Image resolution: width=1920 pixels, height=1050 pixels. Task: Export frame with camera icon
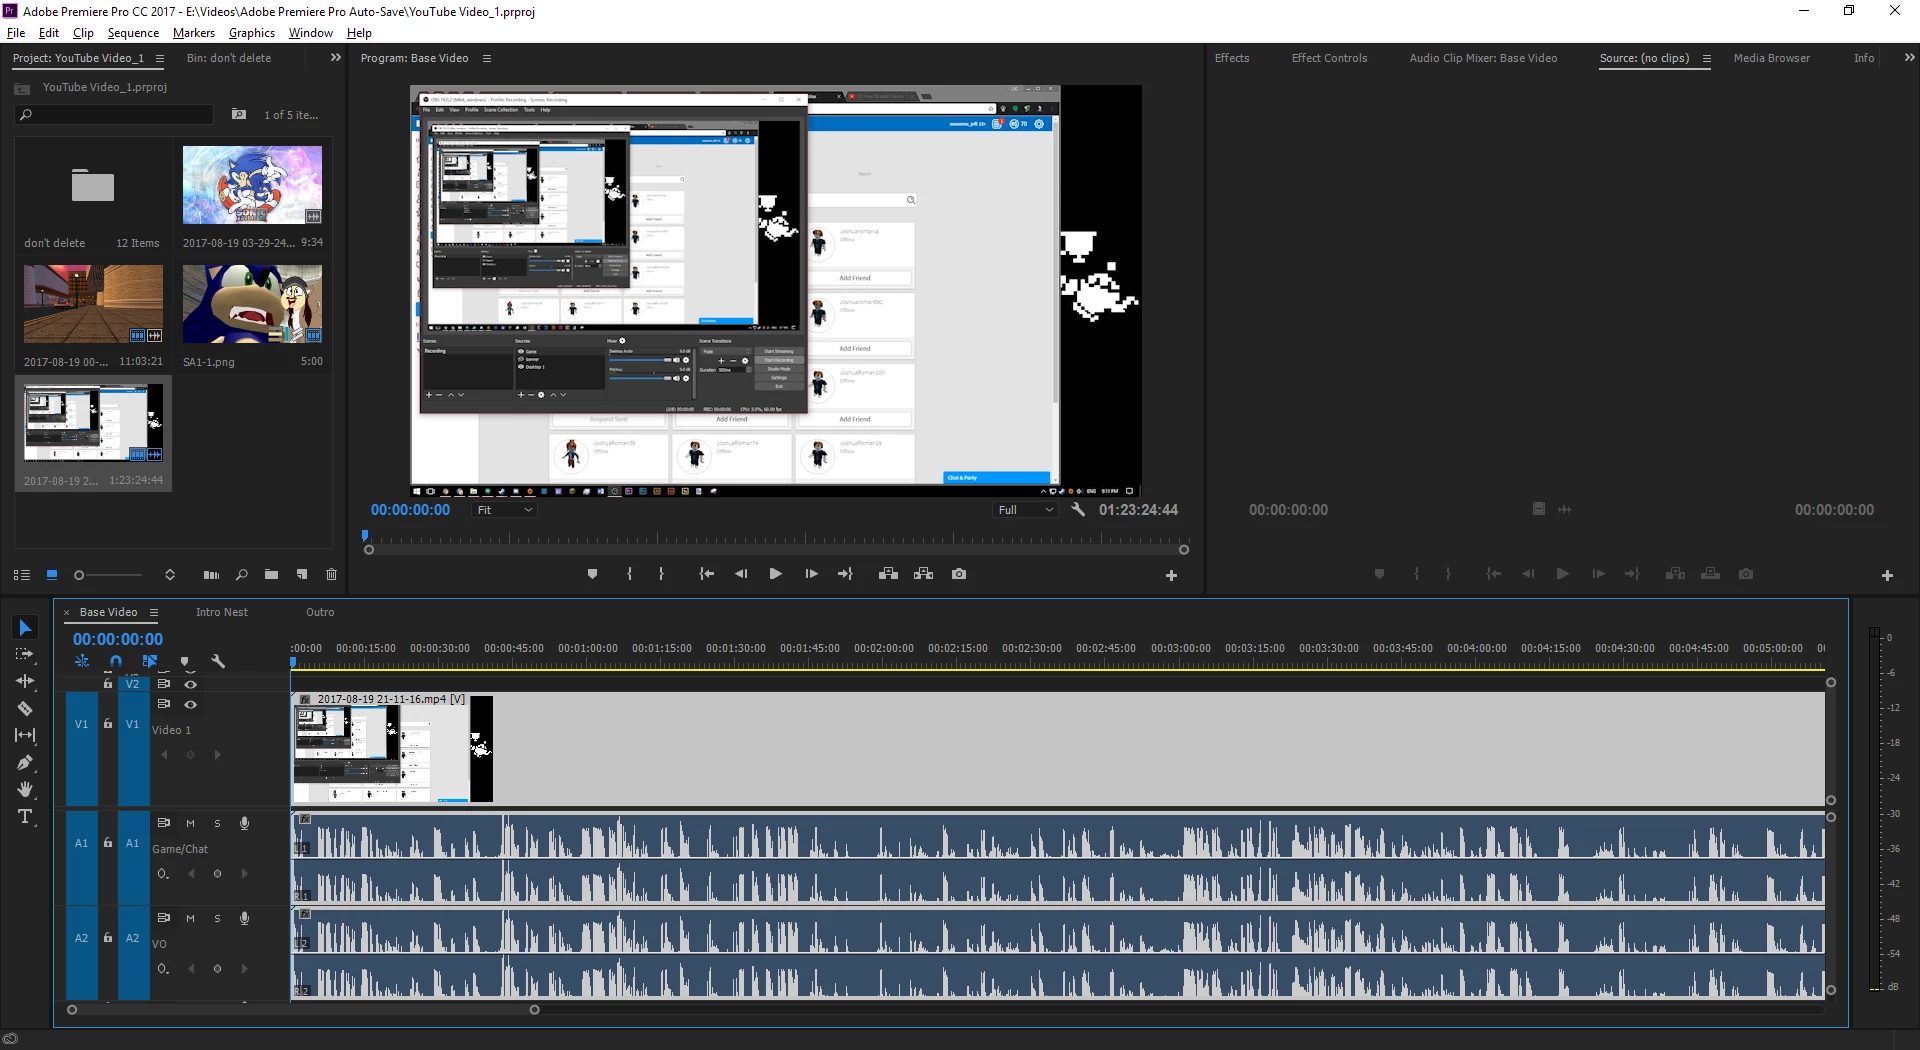(x=959, y=574)
